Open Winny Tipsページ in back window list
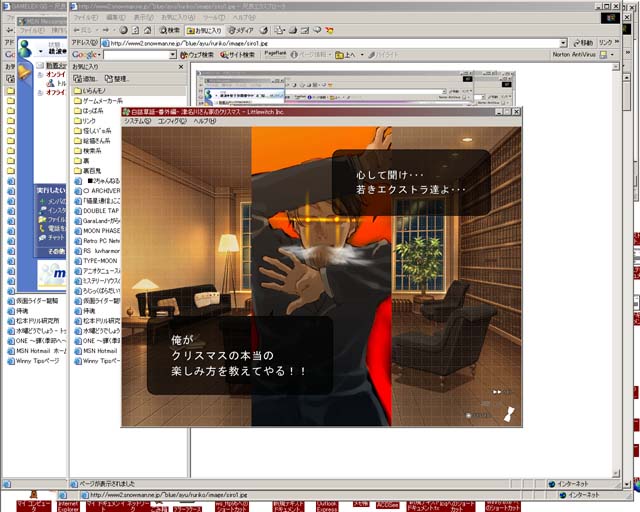Image resolution: width=640 pixels, height=512 pixels. (33, 361)
